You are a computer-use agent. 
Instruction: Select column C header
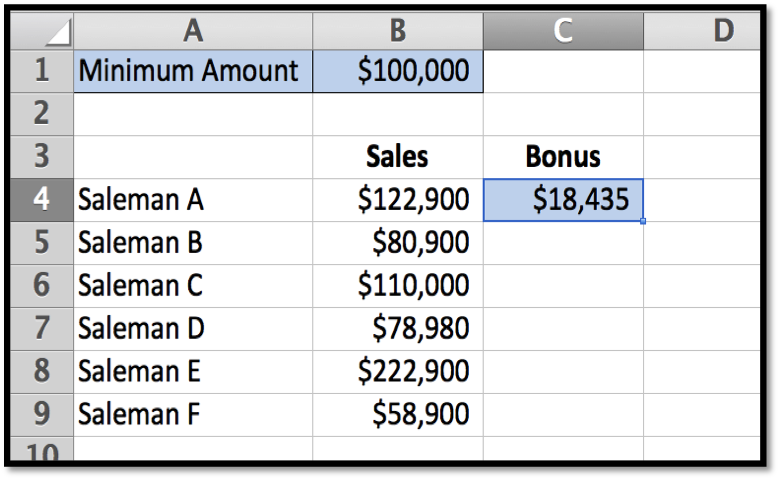[563, 32]
